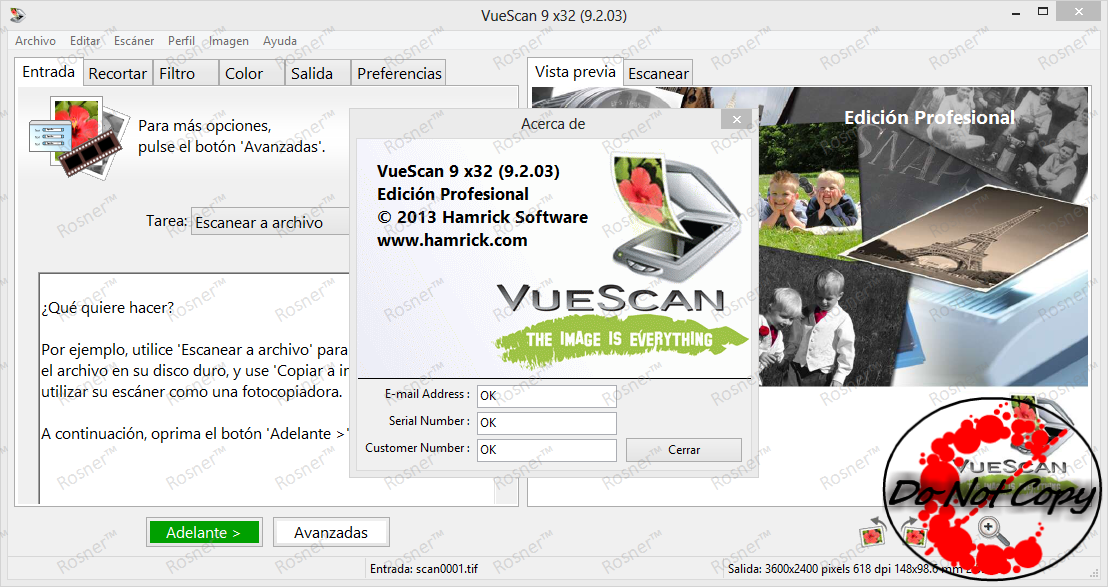The image size is (1108, 587).
Task: Open the Archivo menu
Action: pos(35,41)
